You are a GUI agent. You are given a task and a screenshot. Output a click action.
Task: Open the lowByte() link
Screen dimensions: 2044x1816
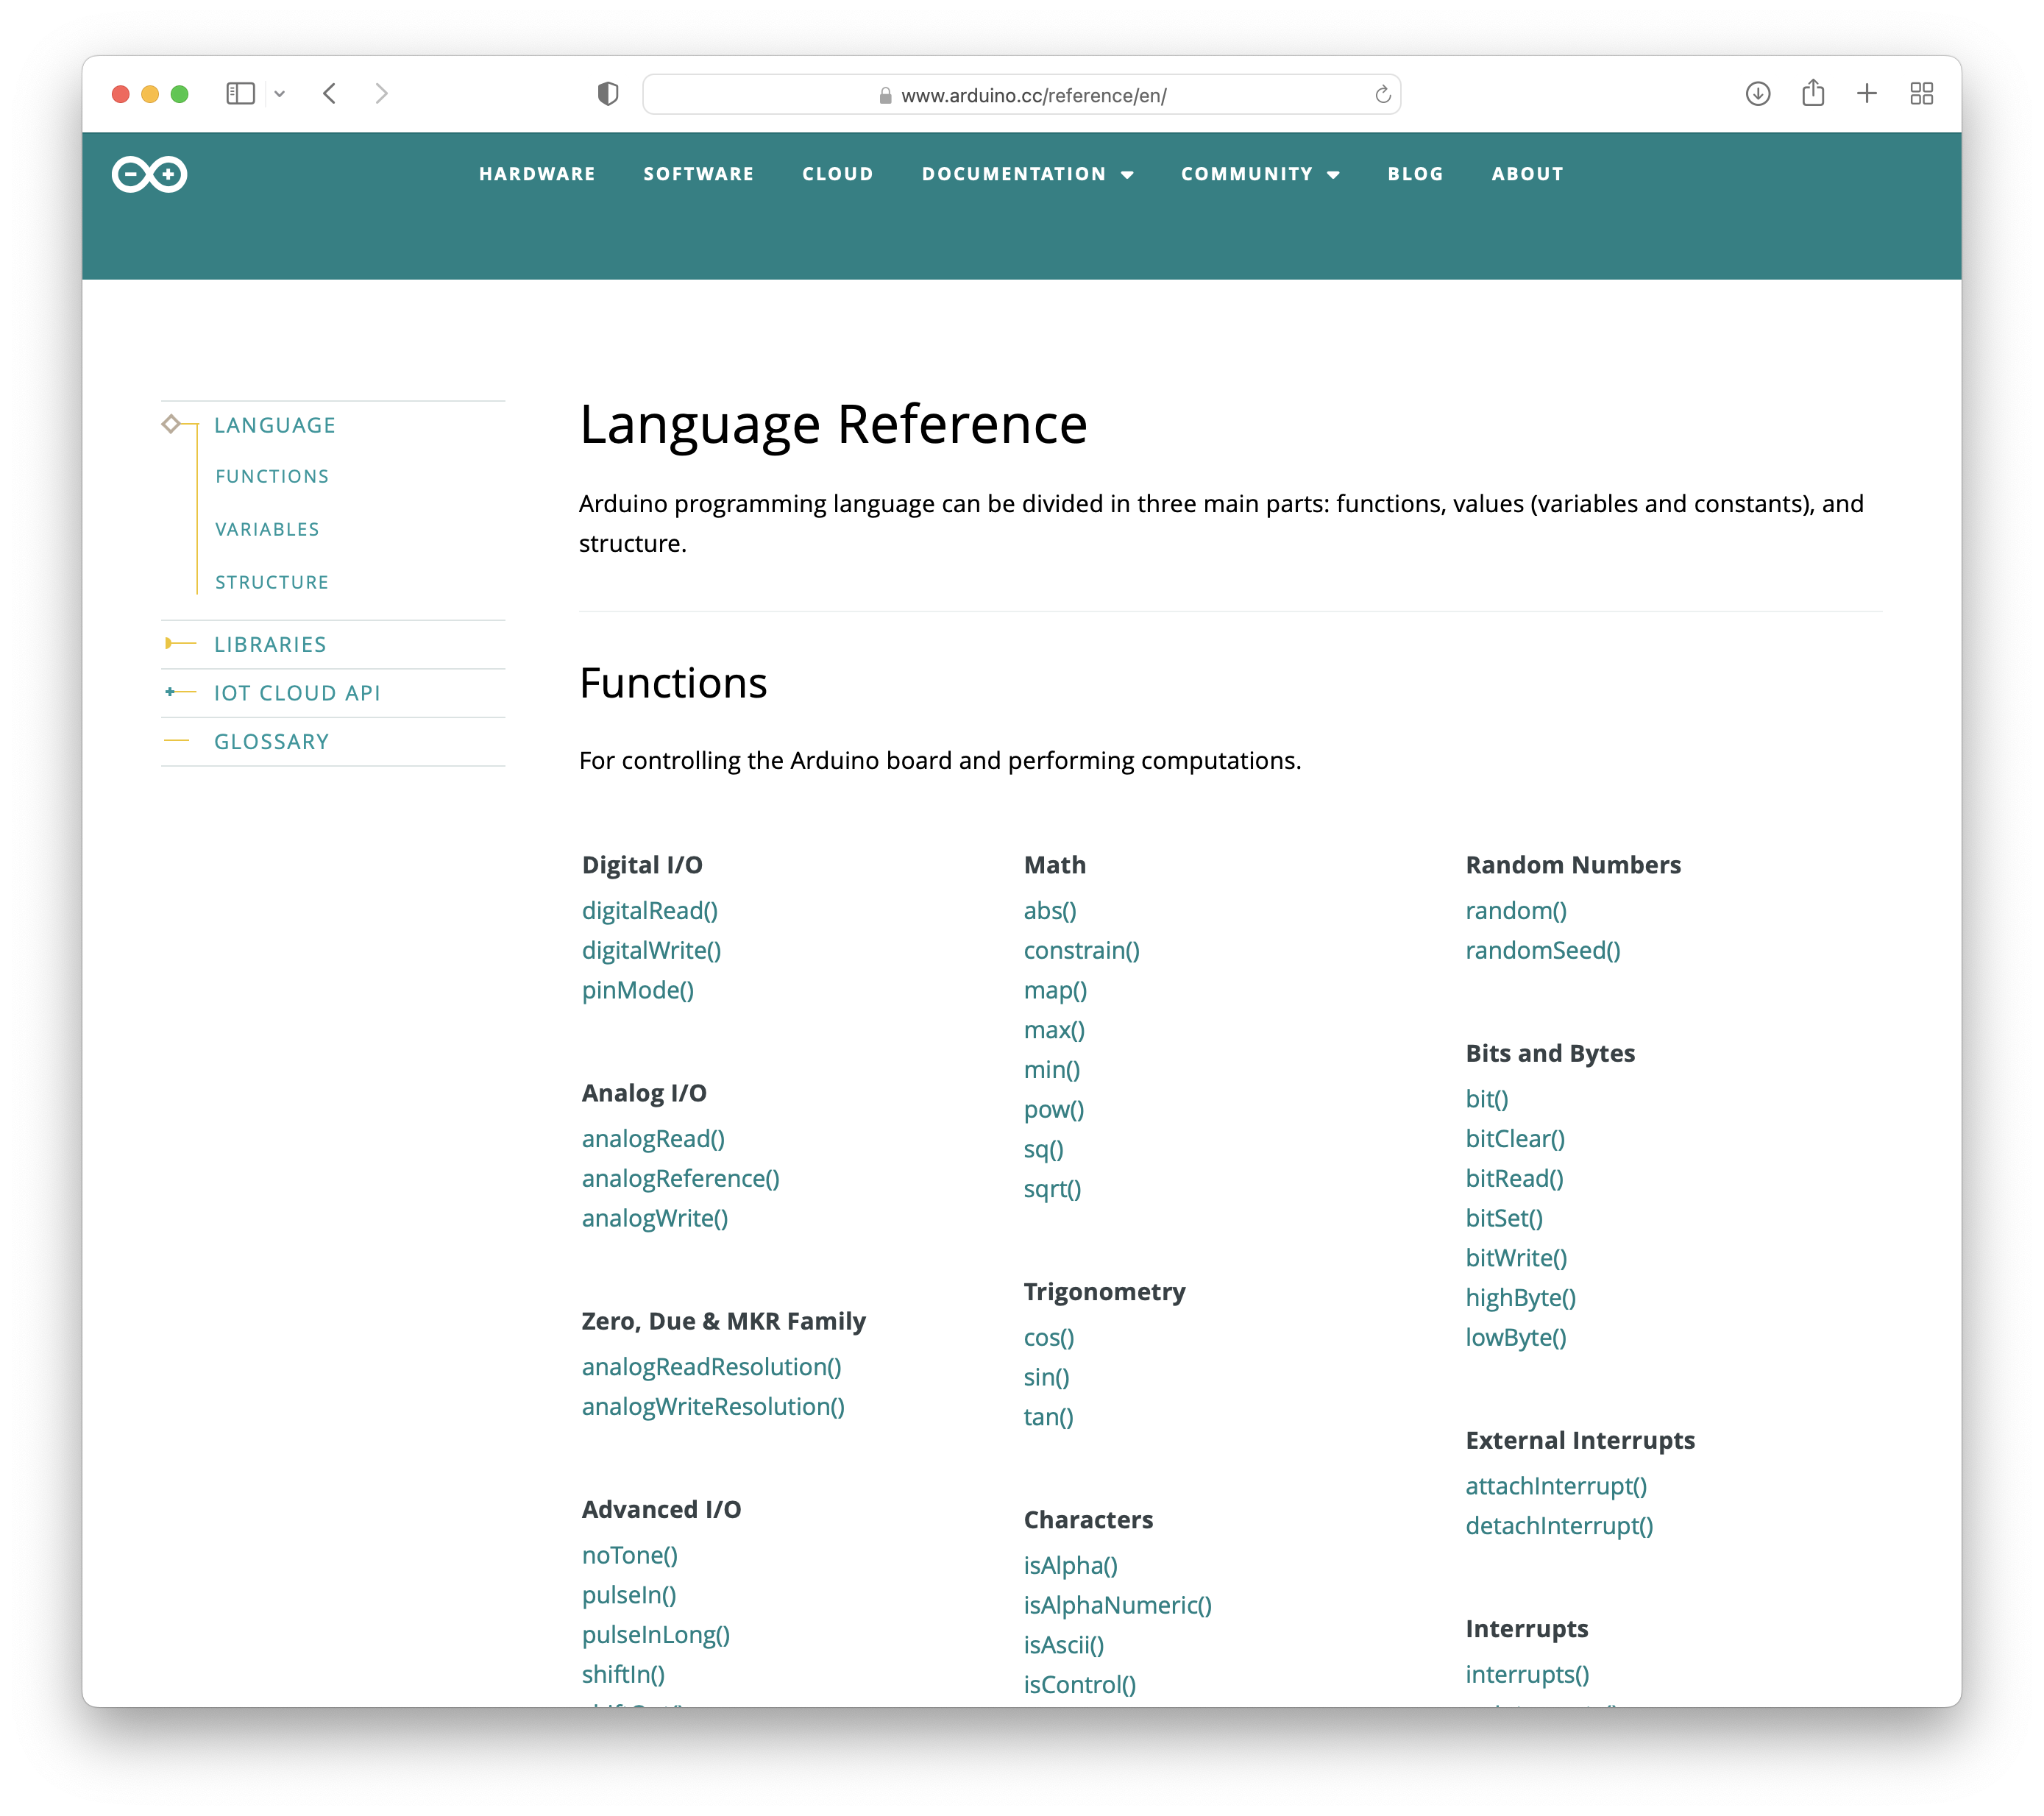[1516, 1337]
